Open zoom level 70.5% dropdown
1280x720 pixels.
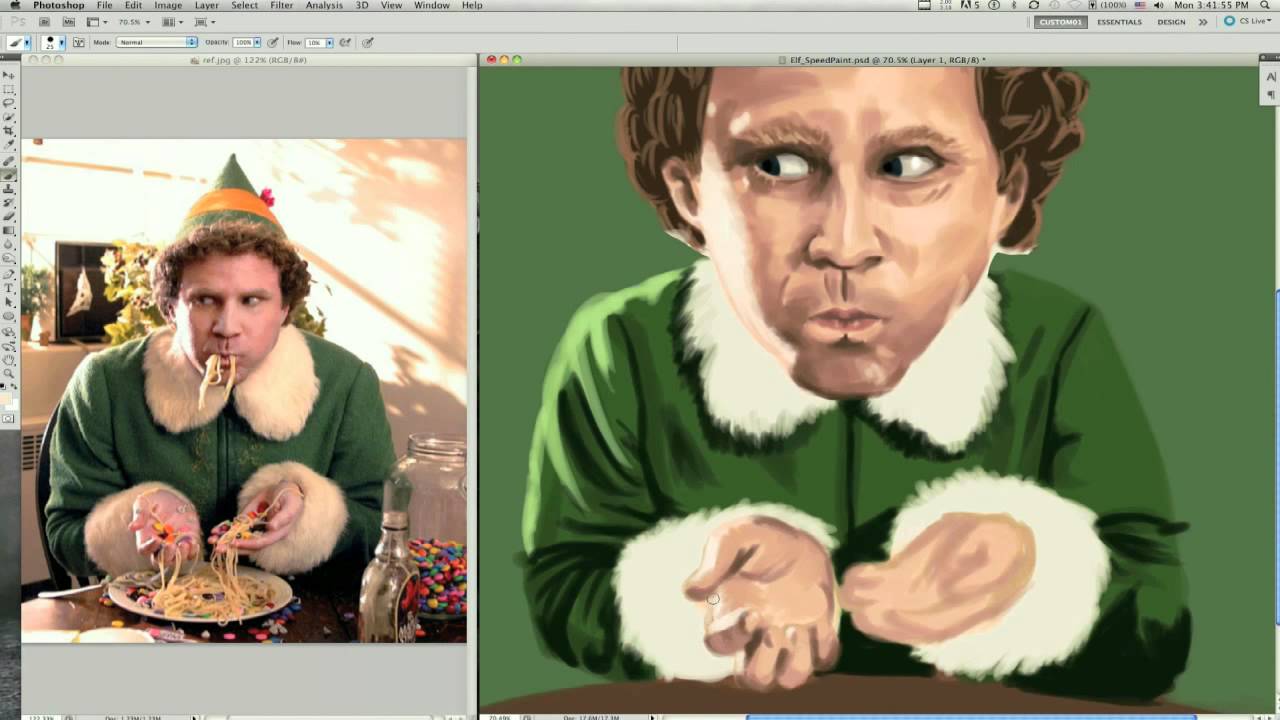[134, 22]
